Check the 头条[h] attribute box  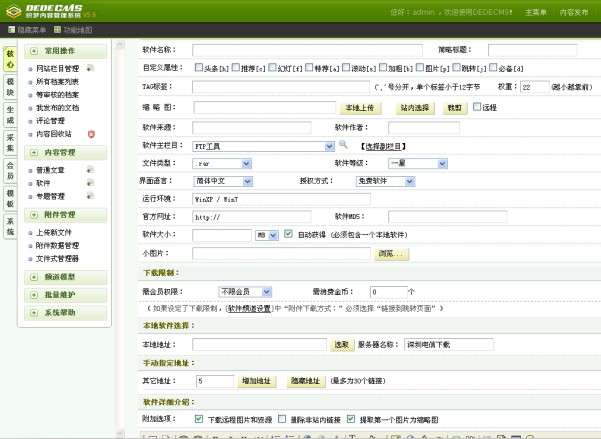pyautogui.click(x=199, y=67)
